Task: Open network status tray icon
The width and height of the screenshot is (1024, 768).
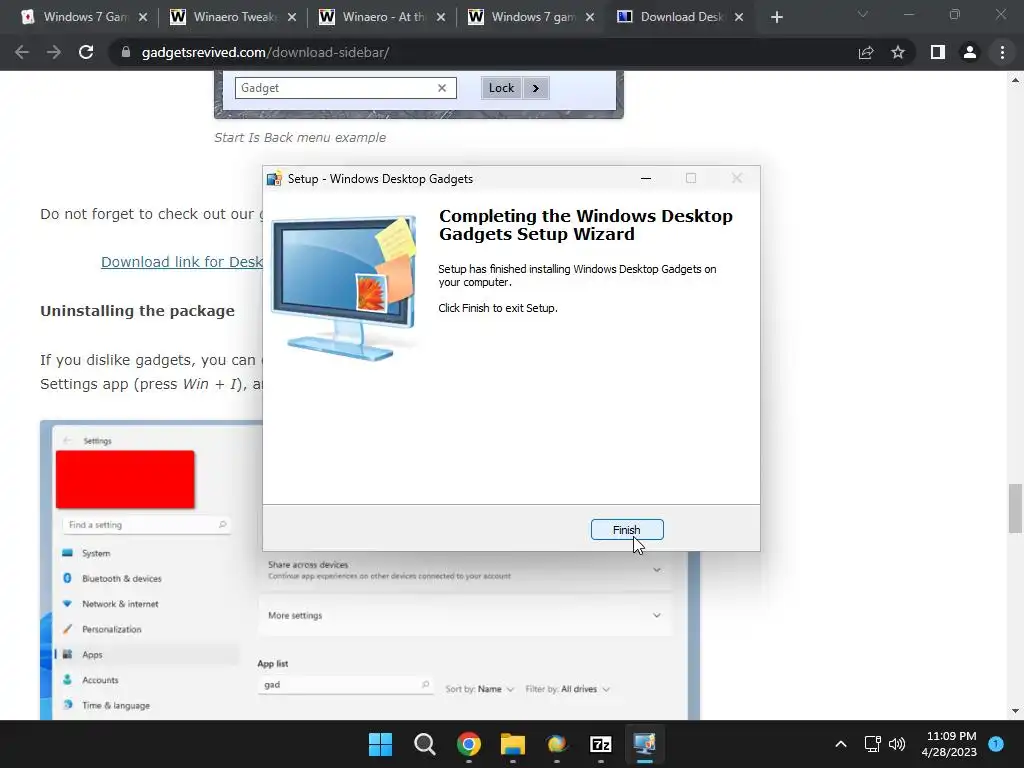Action: click(x=872, y=744)
